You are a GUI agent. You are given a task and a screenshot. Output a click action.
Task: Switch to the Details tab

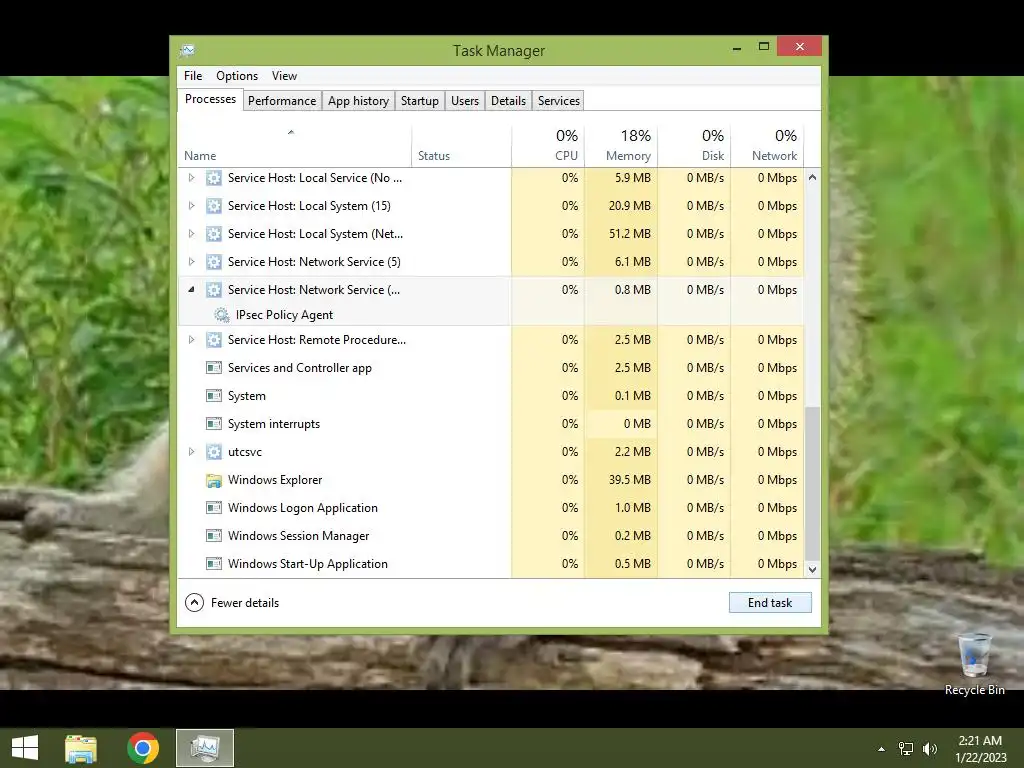pos(508,101)
